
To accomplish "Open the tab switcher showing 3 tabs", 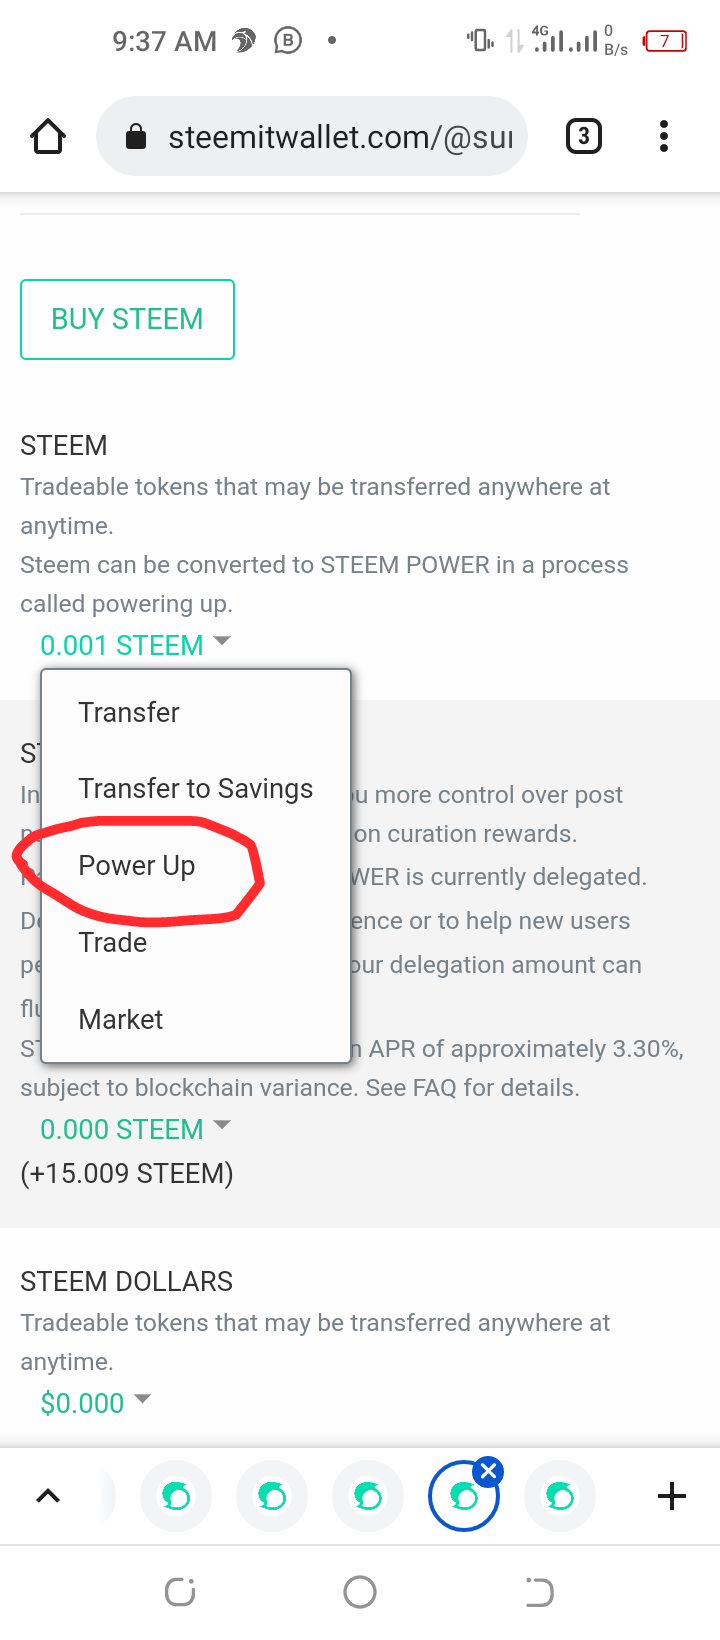I will [584, 136].
